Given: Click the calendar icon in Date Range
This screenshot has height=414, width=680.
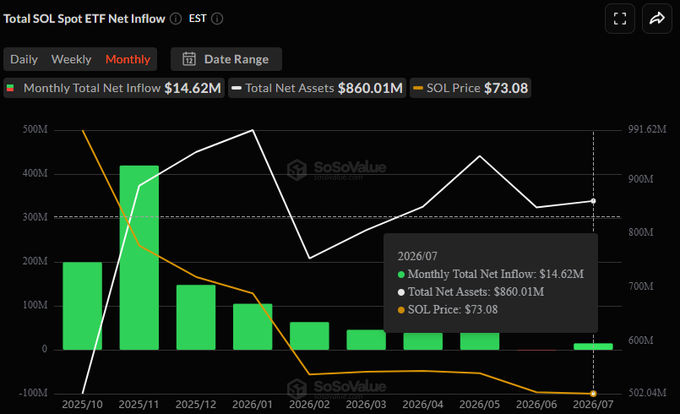Looking at the screenshot, I should pos(189,59).
